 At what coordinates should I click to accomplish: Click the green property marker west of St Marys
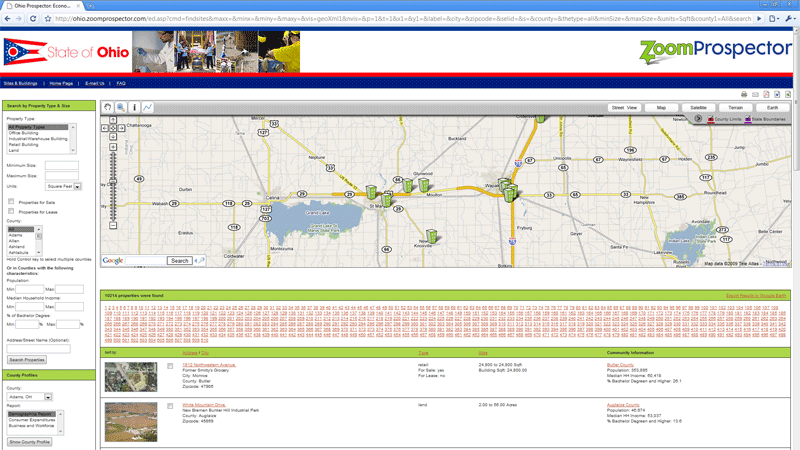click(x=371, y=192)
